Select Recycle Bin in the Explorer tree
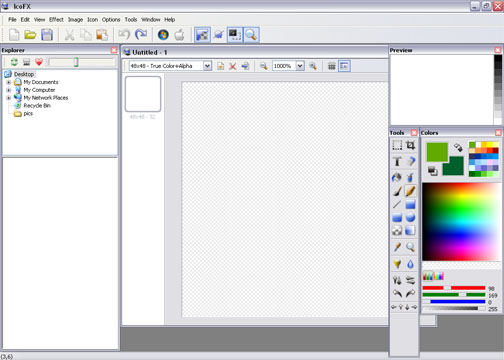Image resolution: width=504 pixels, height=360 pixels. (x=37, y=106)
